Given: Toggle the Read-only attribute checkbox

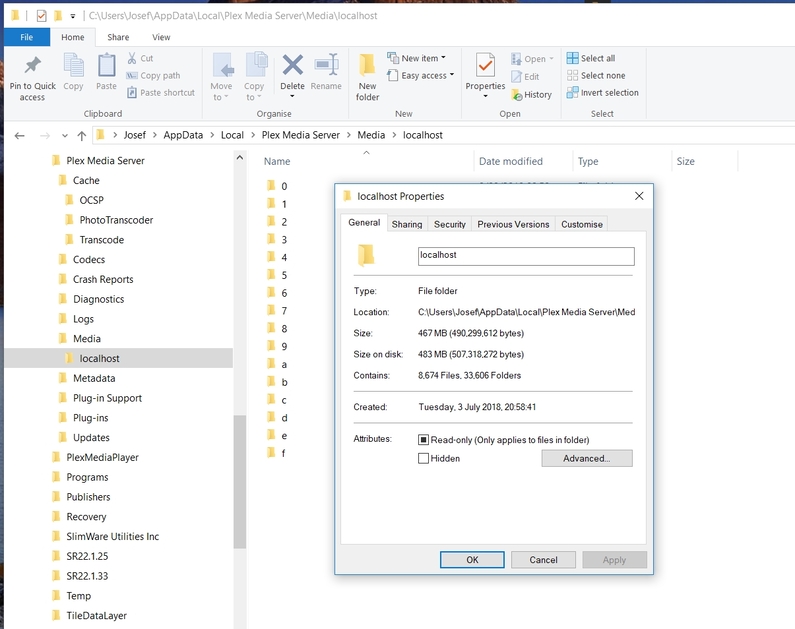Looking at the screenshot, I should point(424,440).
